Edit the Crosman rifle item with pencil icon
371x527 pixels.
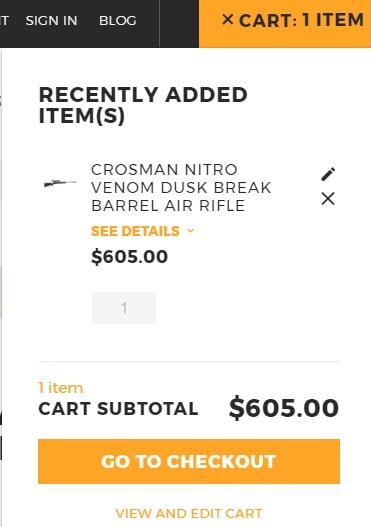pos(328,174)
